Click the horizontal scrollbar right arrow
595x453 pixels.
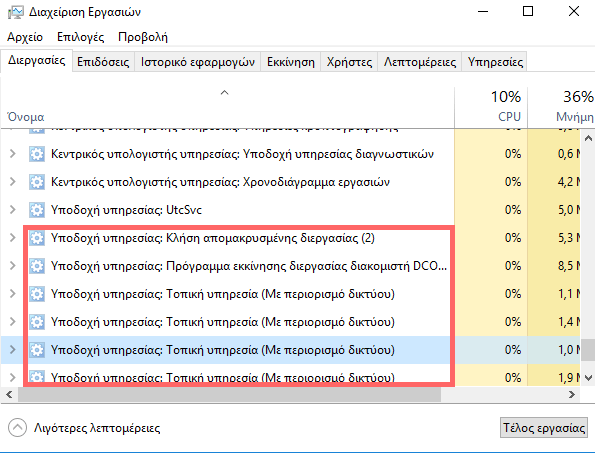571,395
